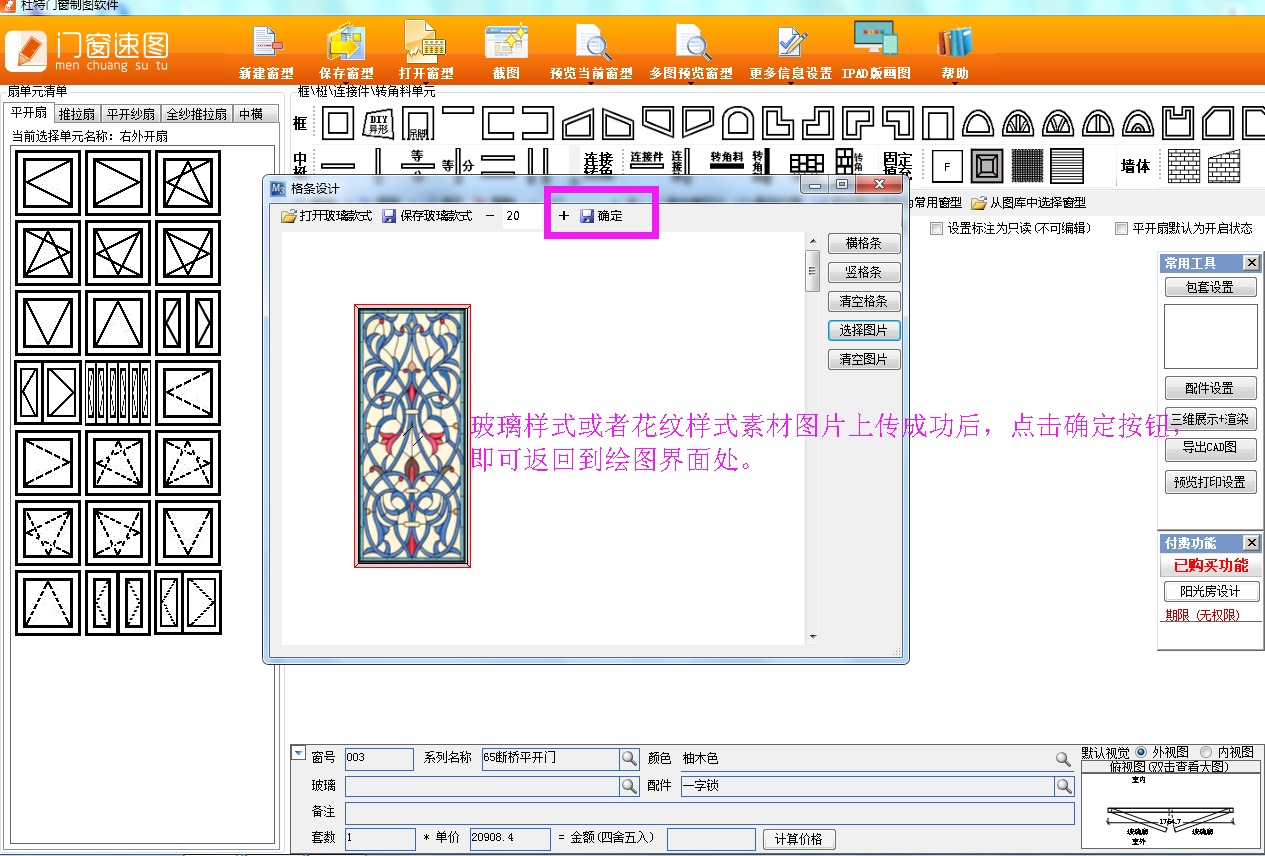This screenshot has width=1265, height=856.
Task: Select the downward solid triangle sash
Action: 47,323
